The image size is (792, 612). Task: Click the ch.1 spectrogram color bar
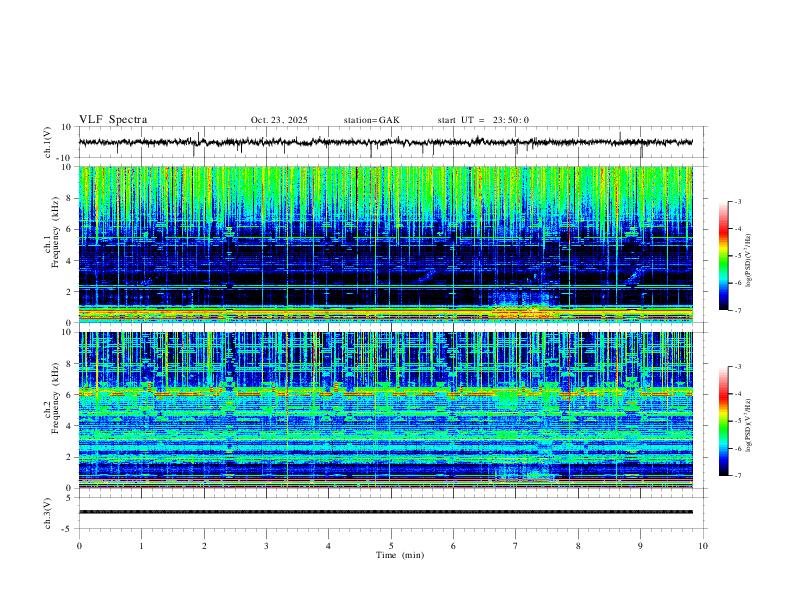click(723, 256)
